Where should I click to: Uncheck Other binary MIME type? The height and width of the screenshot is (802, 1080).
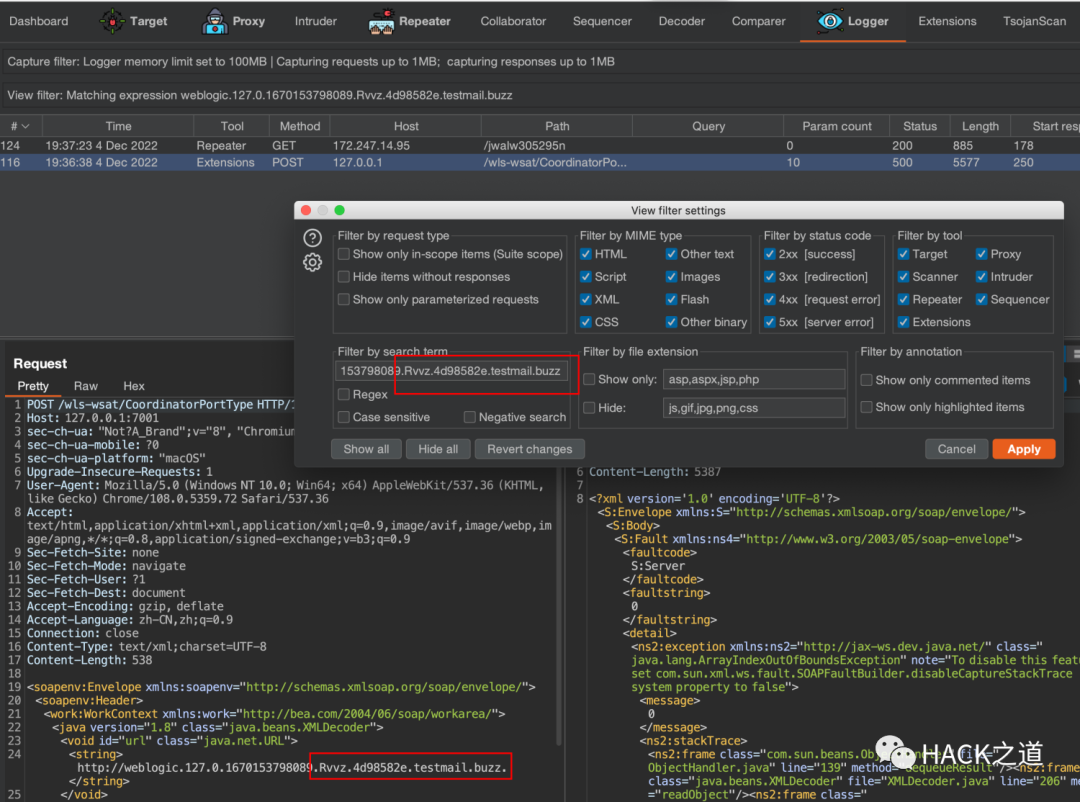coord(671,322)
